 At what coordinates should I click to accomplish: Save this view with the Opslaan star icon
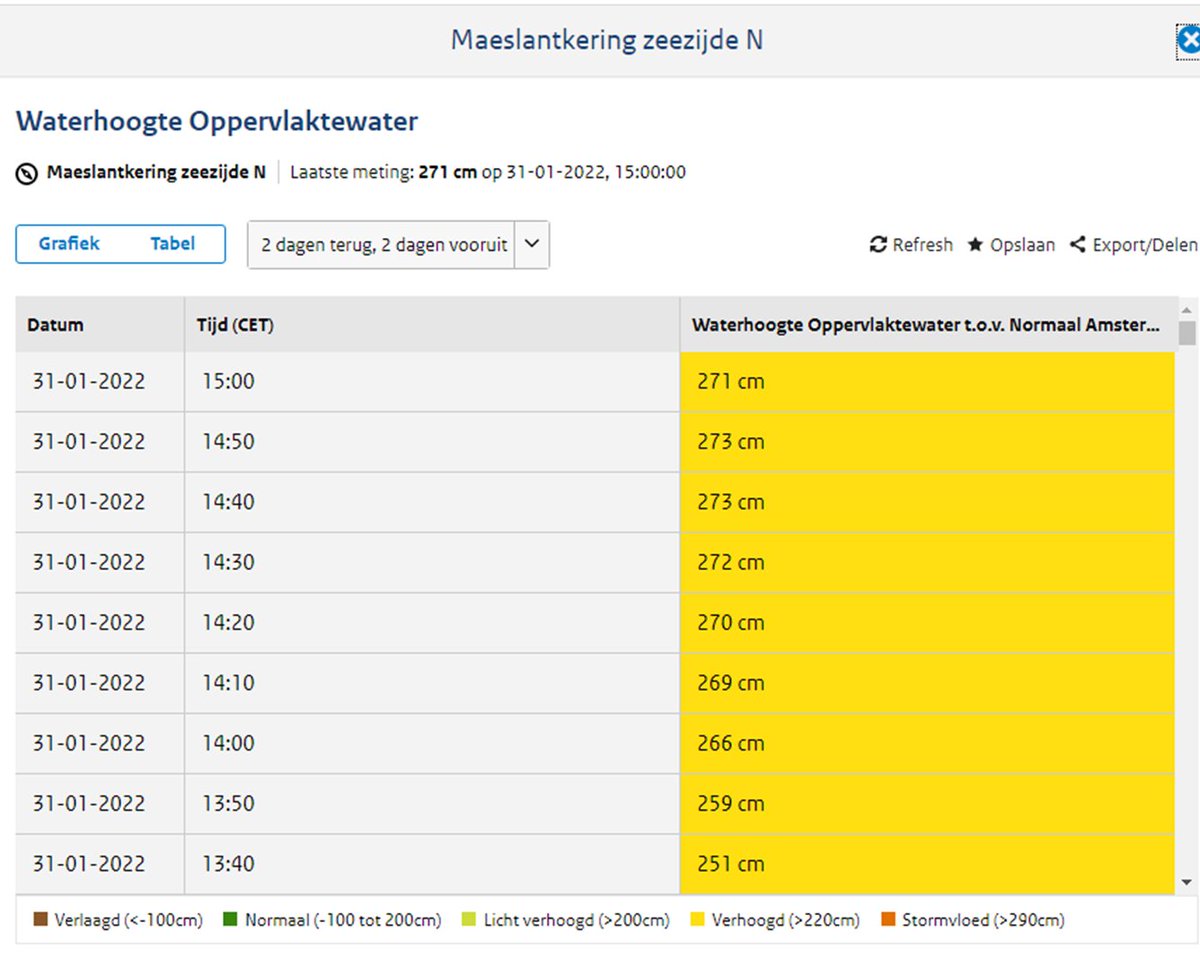[974, 244]
